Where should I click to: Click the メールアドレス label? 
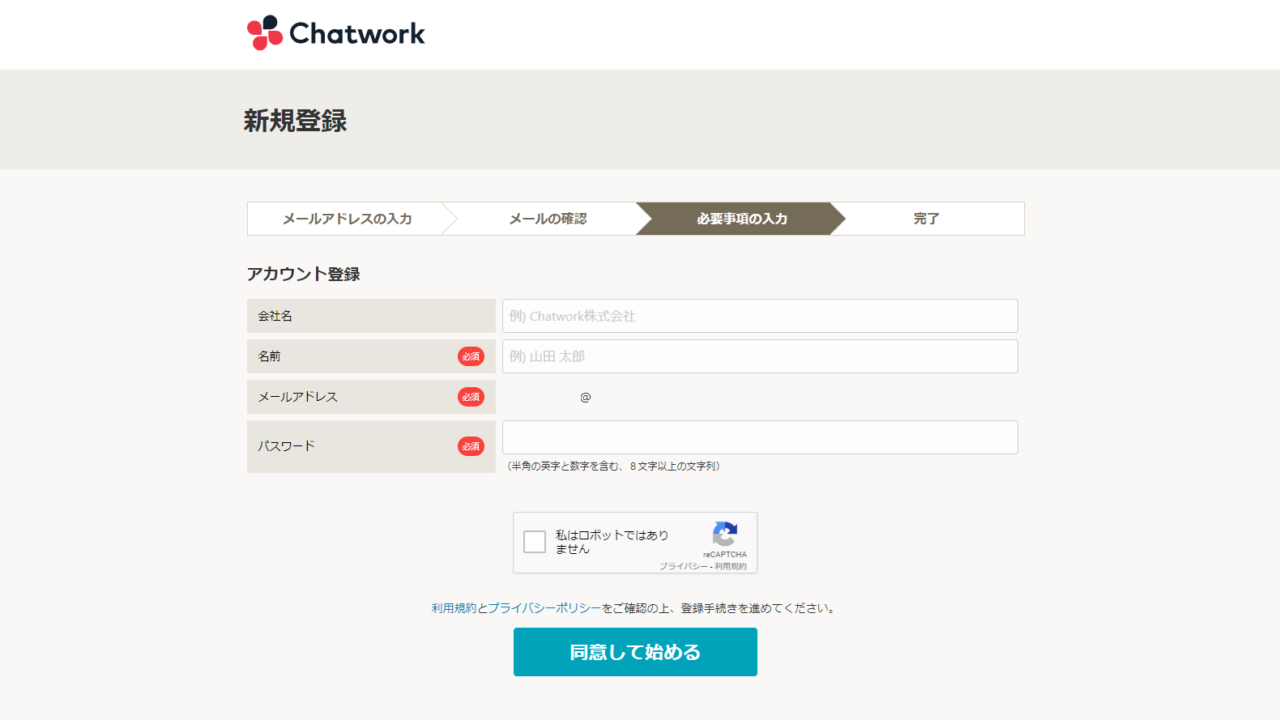pyautogui.click(x=298, y=397)
